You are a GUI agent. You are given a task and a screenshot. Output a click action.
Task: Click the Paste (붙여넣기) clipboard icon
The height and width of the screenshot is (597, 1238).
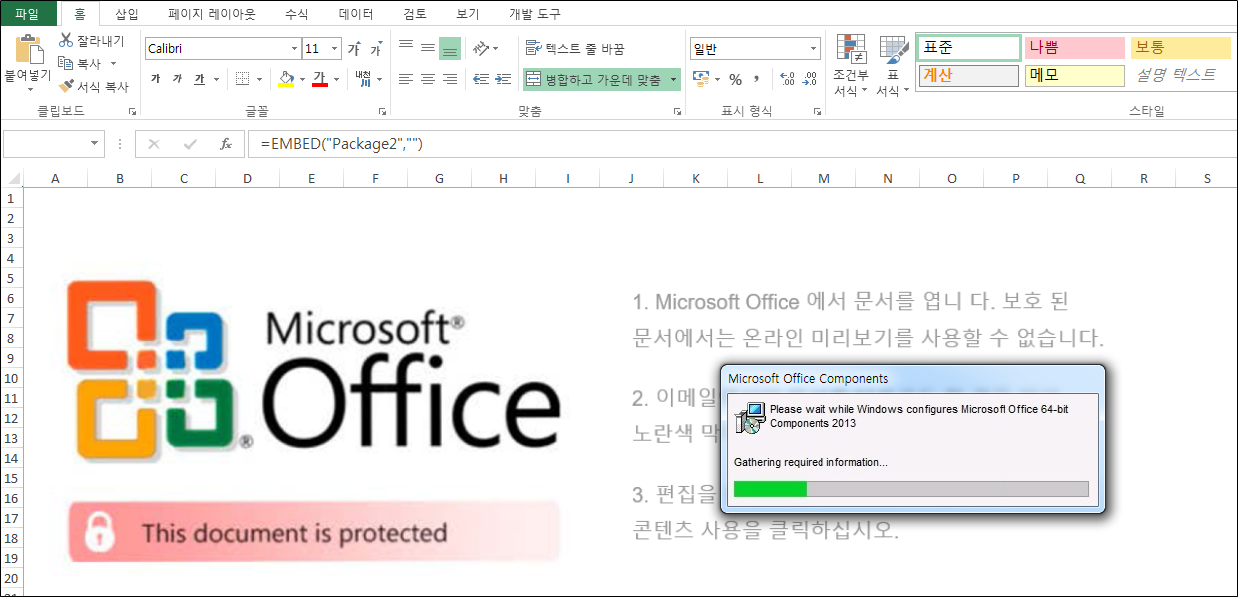pyautogui.click(x=29, y=49)
